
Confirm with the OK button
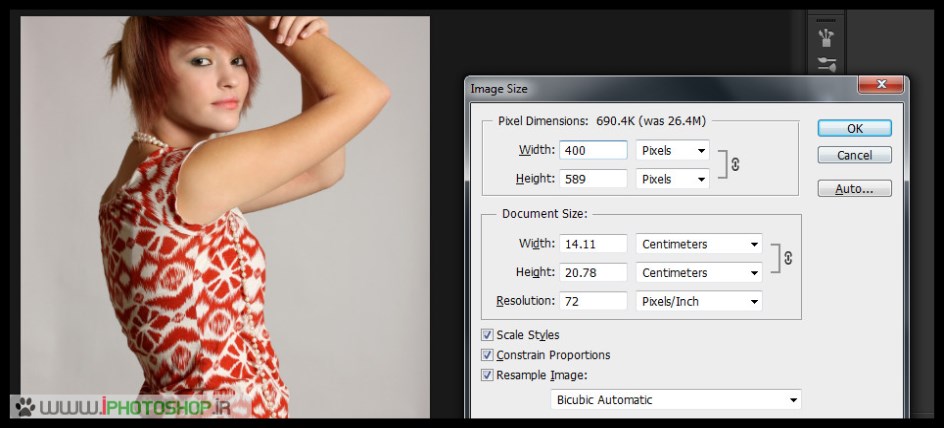pyautogui.click(x=854, y=128)
